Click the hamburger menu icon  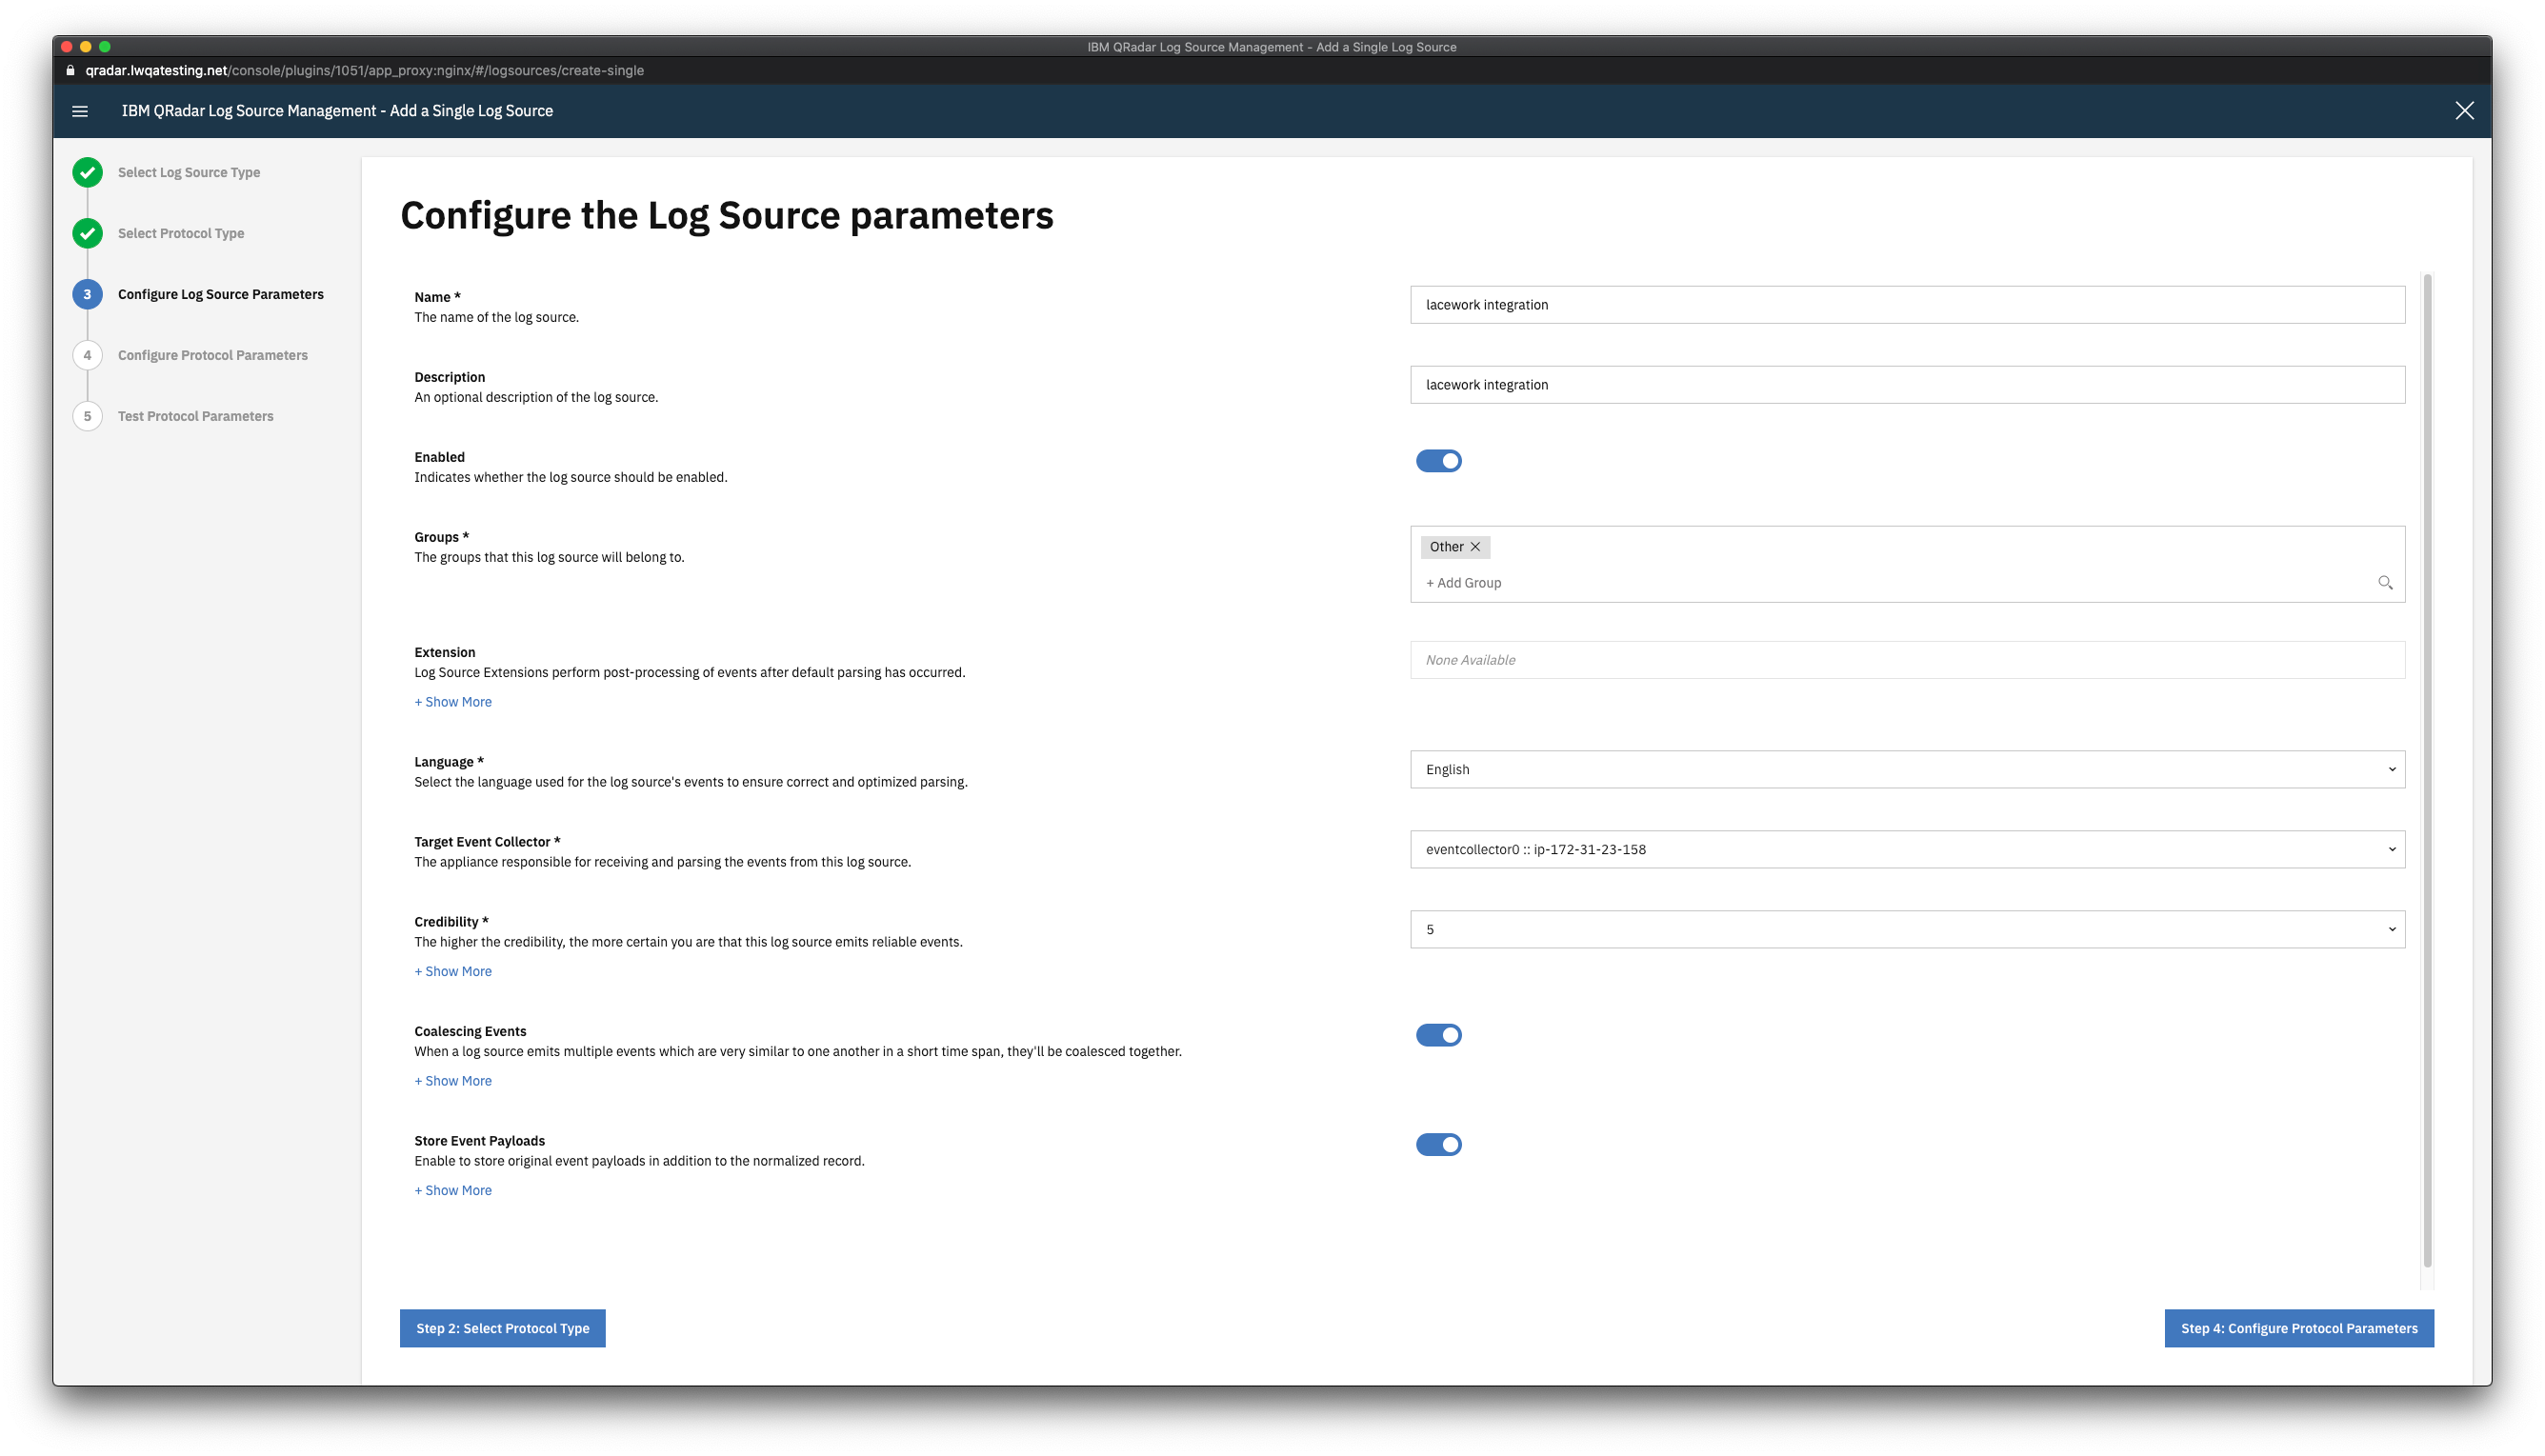[80, 110]
